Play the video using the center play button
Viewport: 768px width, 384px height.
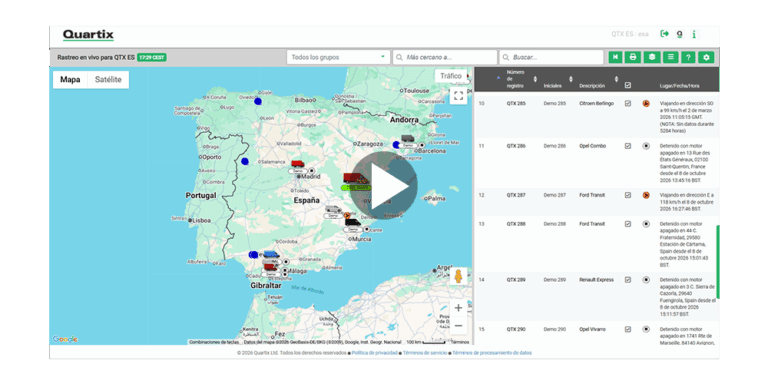pos(384,185)
